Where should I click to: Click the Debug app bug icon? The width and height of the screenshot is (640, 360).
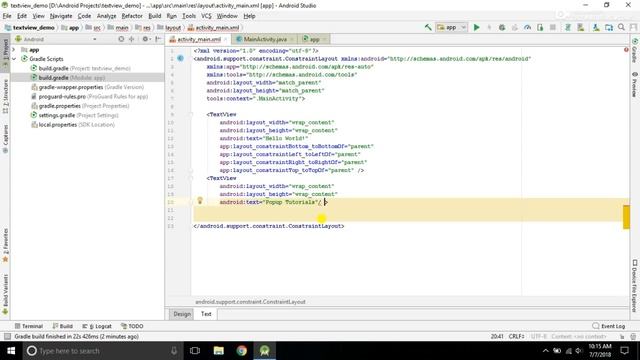pyautogui.click(x=502, y=27)
